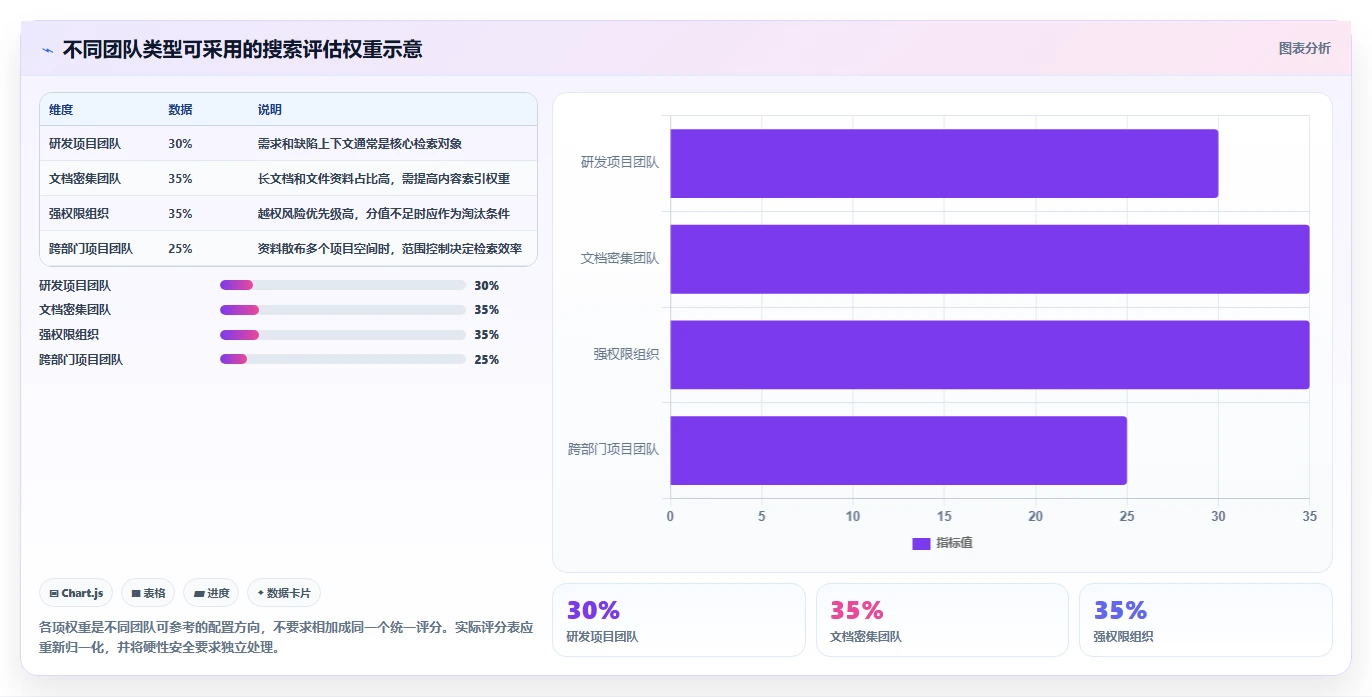1372x697 pixels.
Task: Open the 30% 研发项目团队 data card
Action: (679, 620)
